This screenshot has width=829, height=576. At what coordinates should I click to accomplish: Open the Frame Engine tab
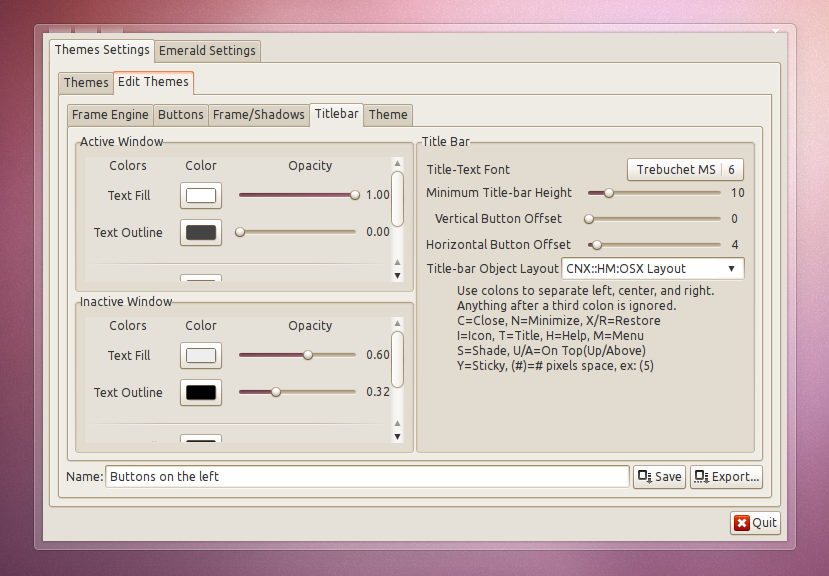[109, 114]
